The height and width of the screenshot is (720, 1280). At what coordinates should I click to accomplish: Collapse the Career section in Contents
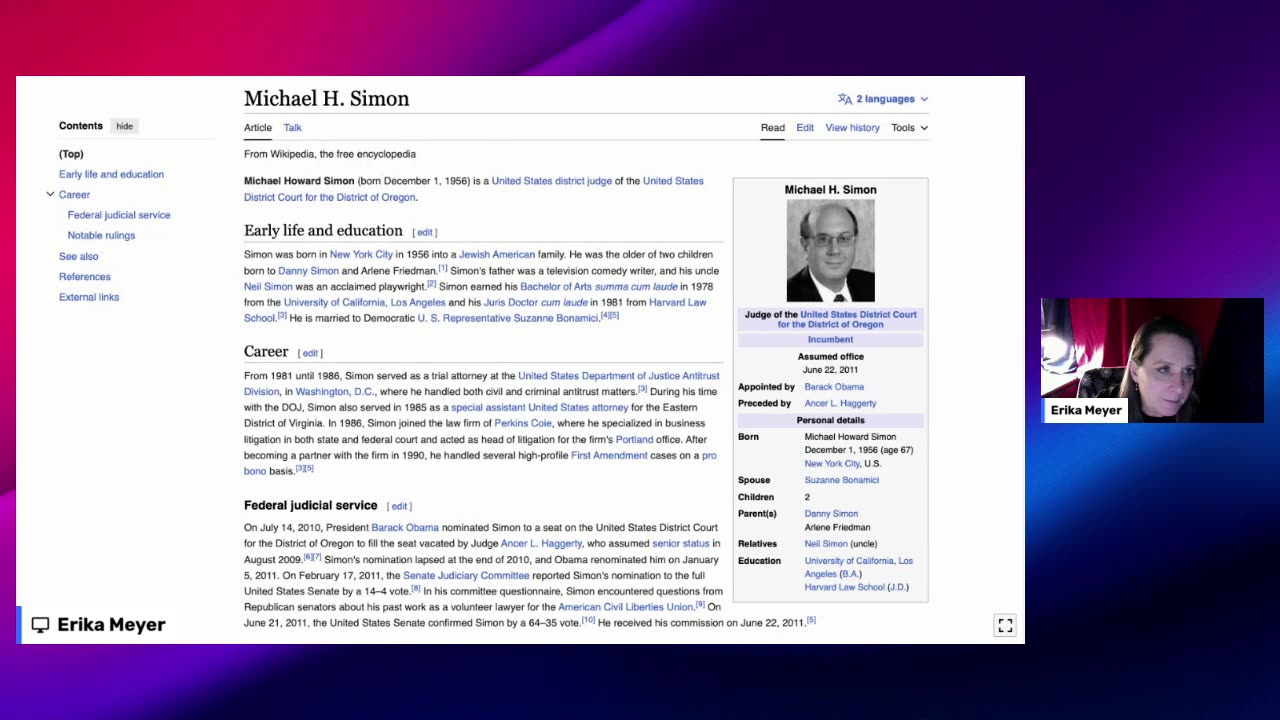tap(50, 194)
